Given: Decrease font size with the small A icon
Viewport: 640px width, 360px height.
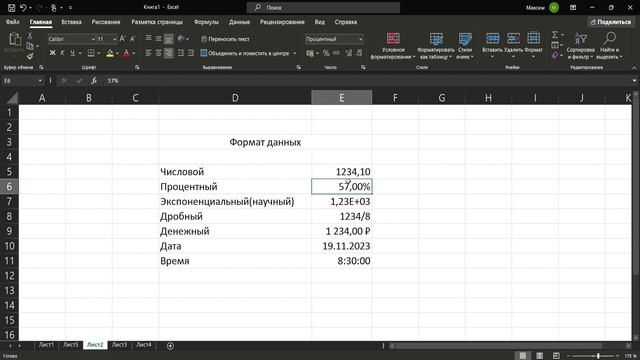Looking at the screenshot, I should pos(132,39).
